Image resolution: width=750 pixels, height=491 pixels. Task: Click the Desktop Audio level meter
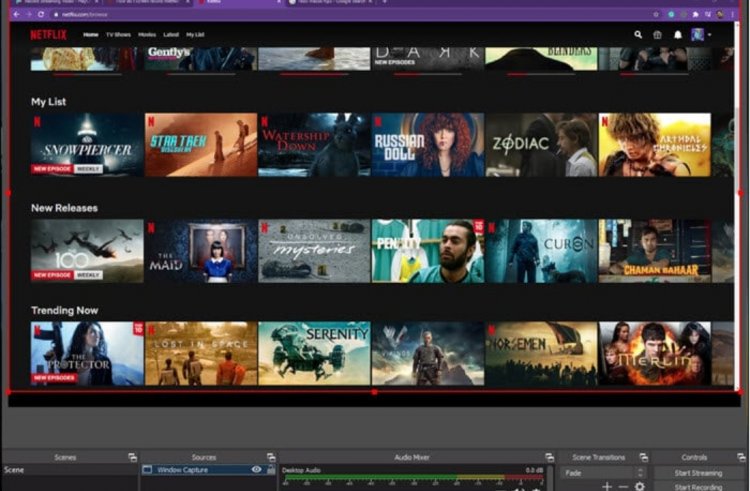[414, 477]
